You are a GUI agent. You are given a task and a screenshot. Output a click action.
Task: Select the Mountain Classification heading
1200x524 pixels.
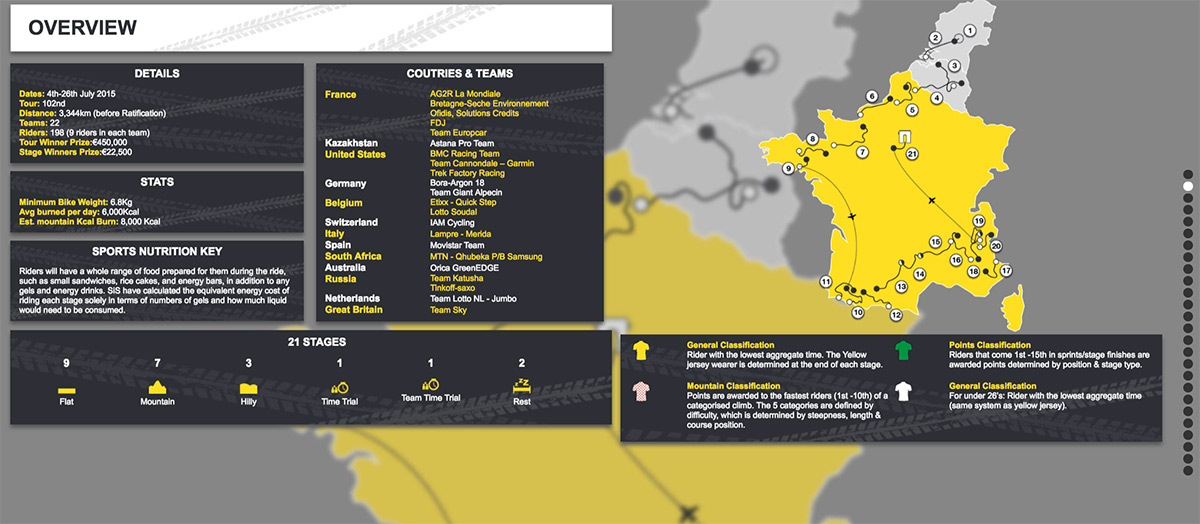(733, 385)
